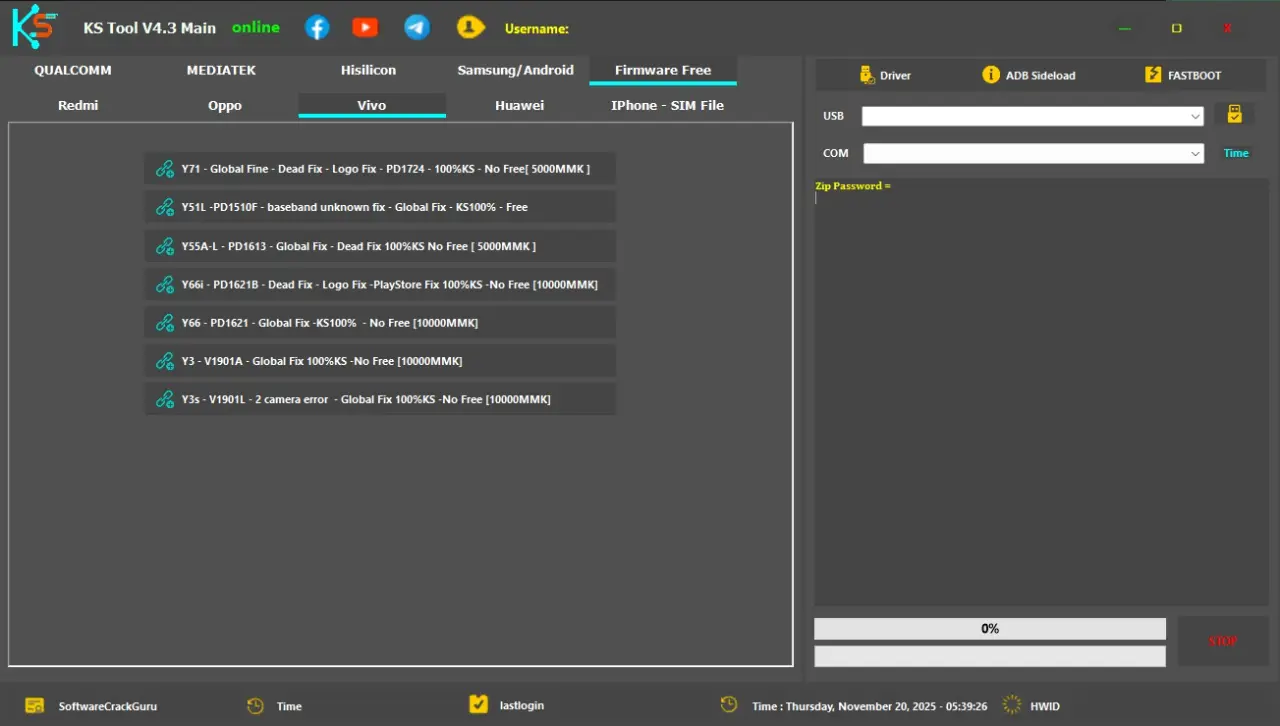Click the yellow user account icon

coord(471,28)
